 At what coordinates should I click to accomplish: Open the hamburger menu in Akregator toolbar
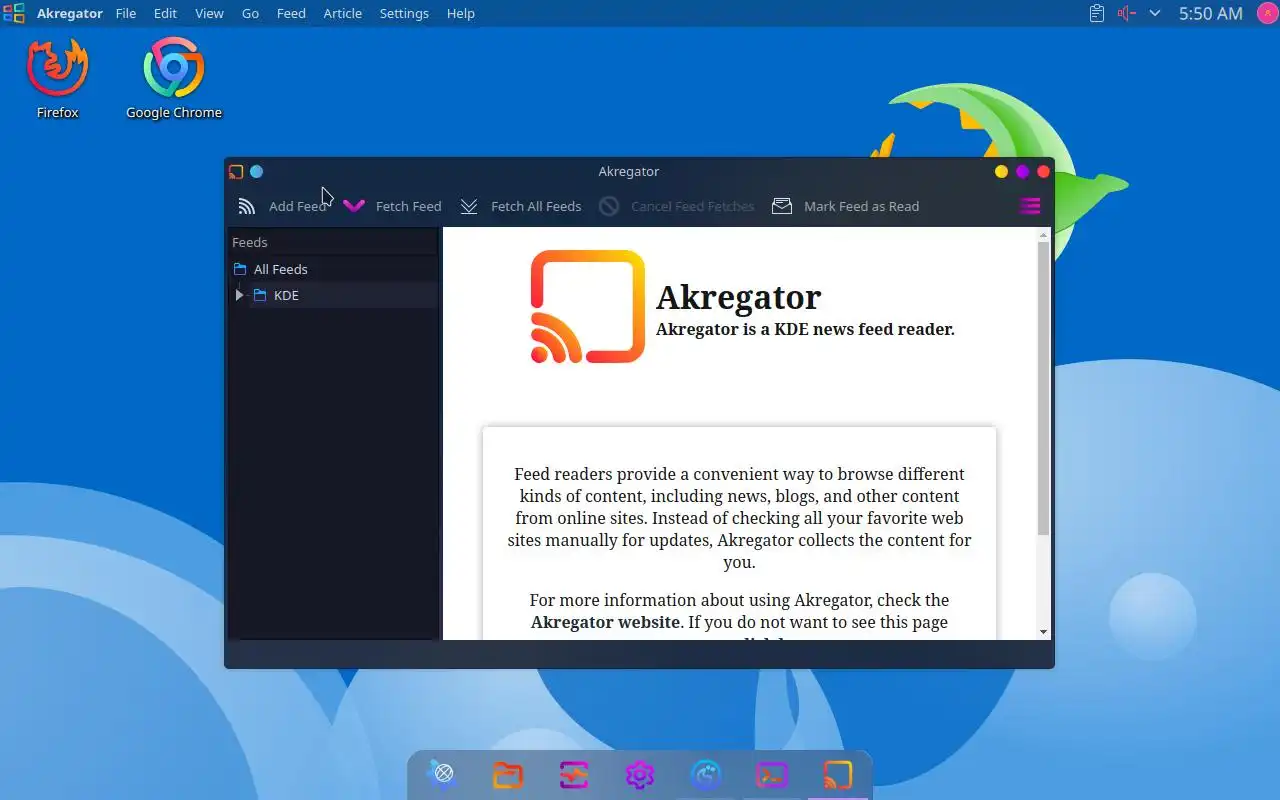point(1030,206)
